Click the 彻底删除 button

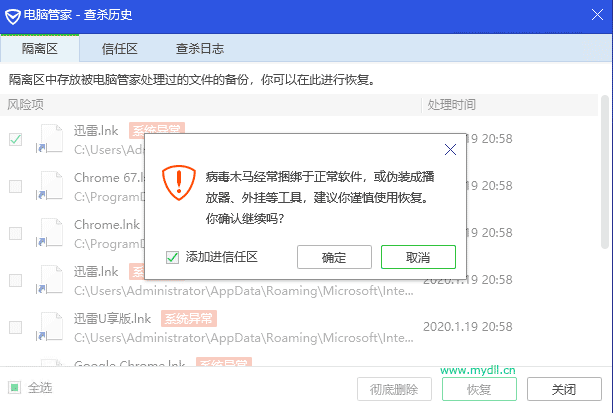(x=394, y=389)
